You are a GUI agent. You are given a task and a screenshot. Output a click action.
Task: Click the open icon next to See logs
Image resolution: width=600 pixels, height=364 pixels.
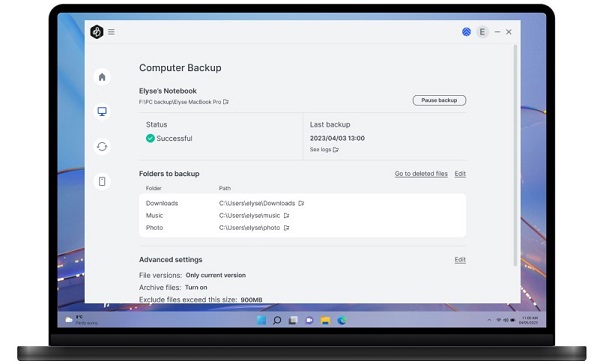point(336,150)
